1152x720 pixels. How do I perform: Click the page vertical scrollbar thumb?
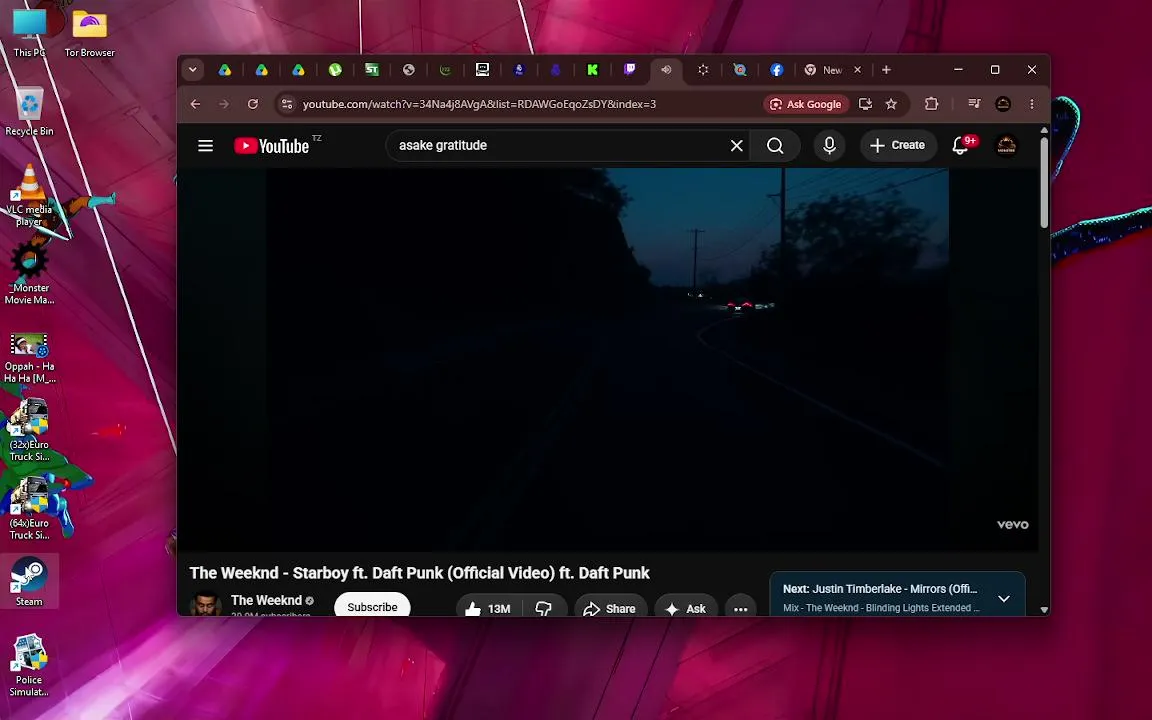tap(1044, 181)
